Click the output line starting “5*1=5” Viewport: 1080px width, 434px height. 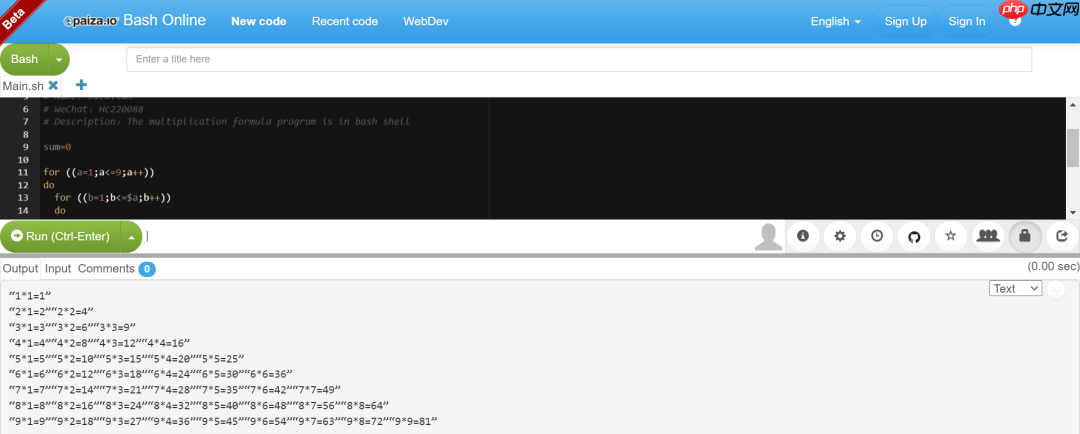(127, 358)
